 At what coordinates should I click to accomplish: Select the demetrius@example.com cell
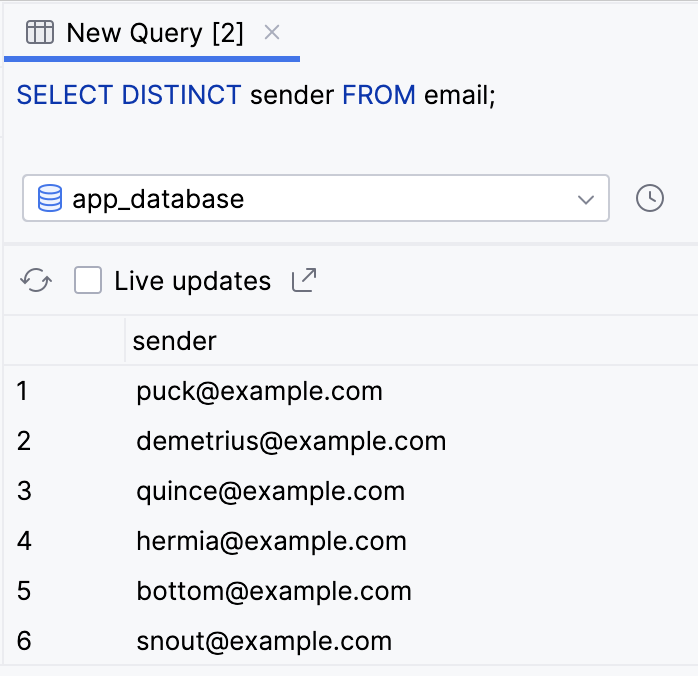tap(290, 441)
